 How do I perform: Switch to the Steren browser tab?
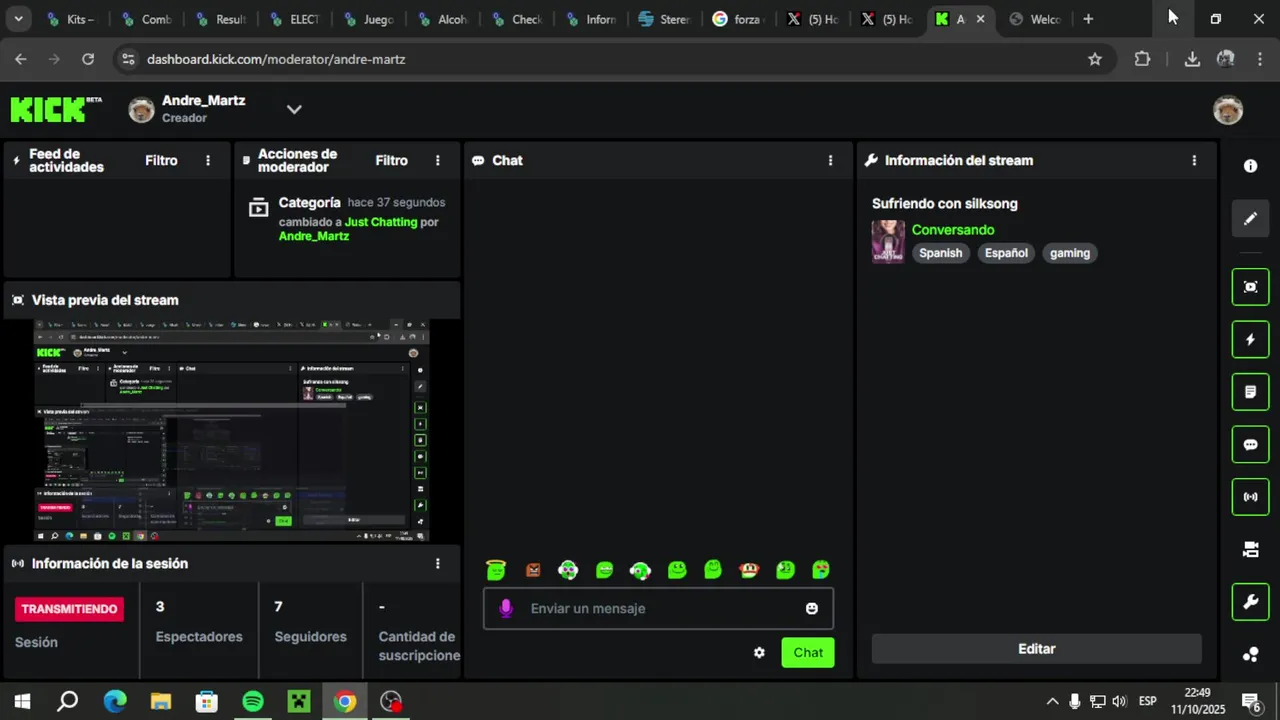[x=665, y=19]
